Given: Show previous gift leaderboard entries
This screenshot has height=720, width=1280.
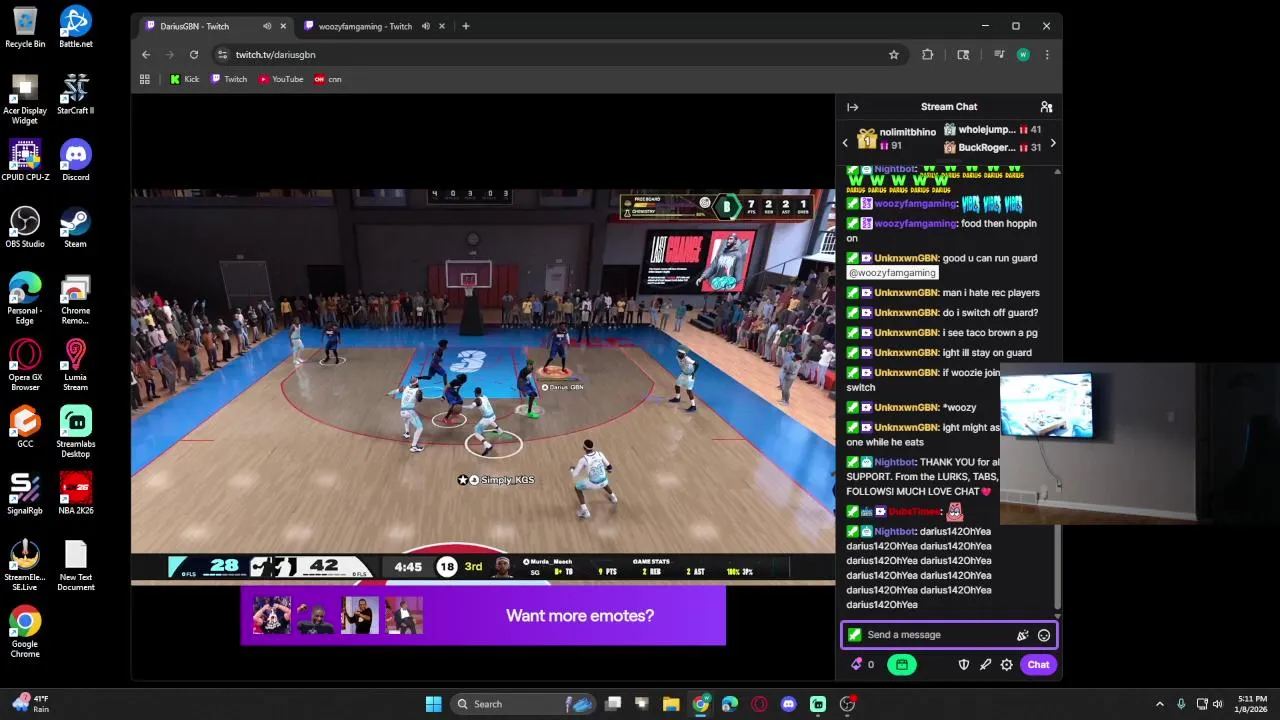Looking at the screenshot, I should pos(845,143).
